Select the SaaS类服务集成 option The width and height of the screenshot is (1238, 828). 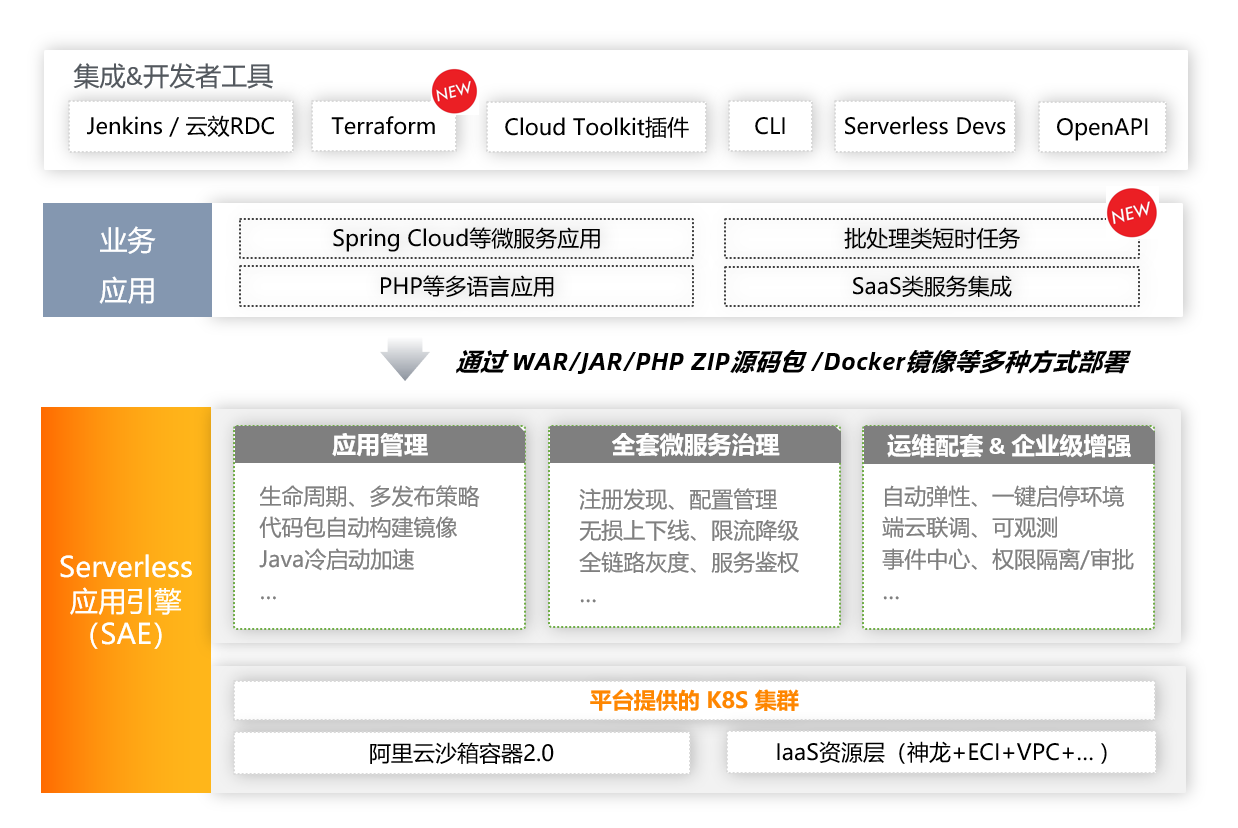931,287
